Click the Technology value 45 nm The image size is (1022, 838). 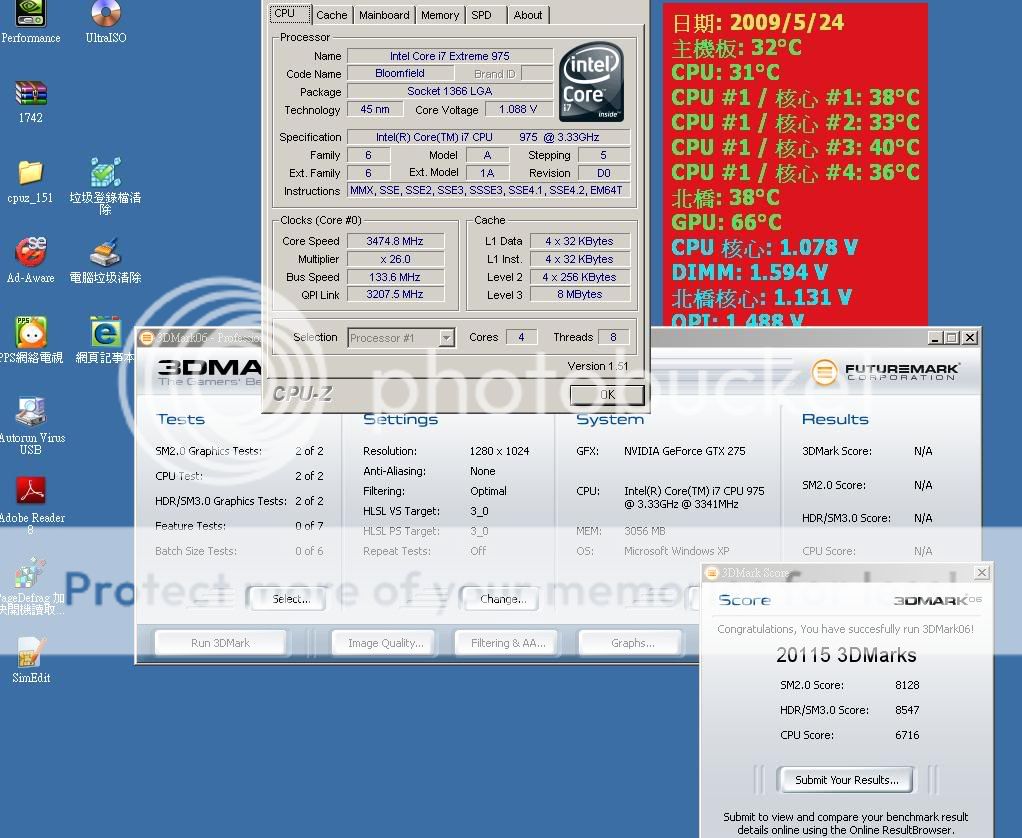click(x=375, y=109)
